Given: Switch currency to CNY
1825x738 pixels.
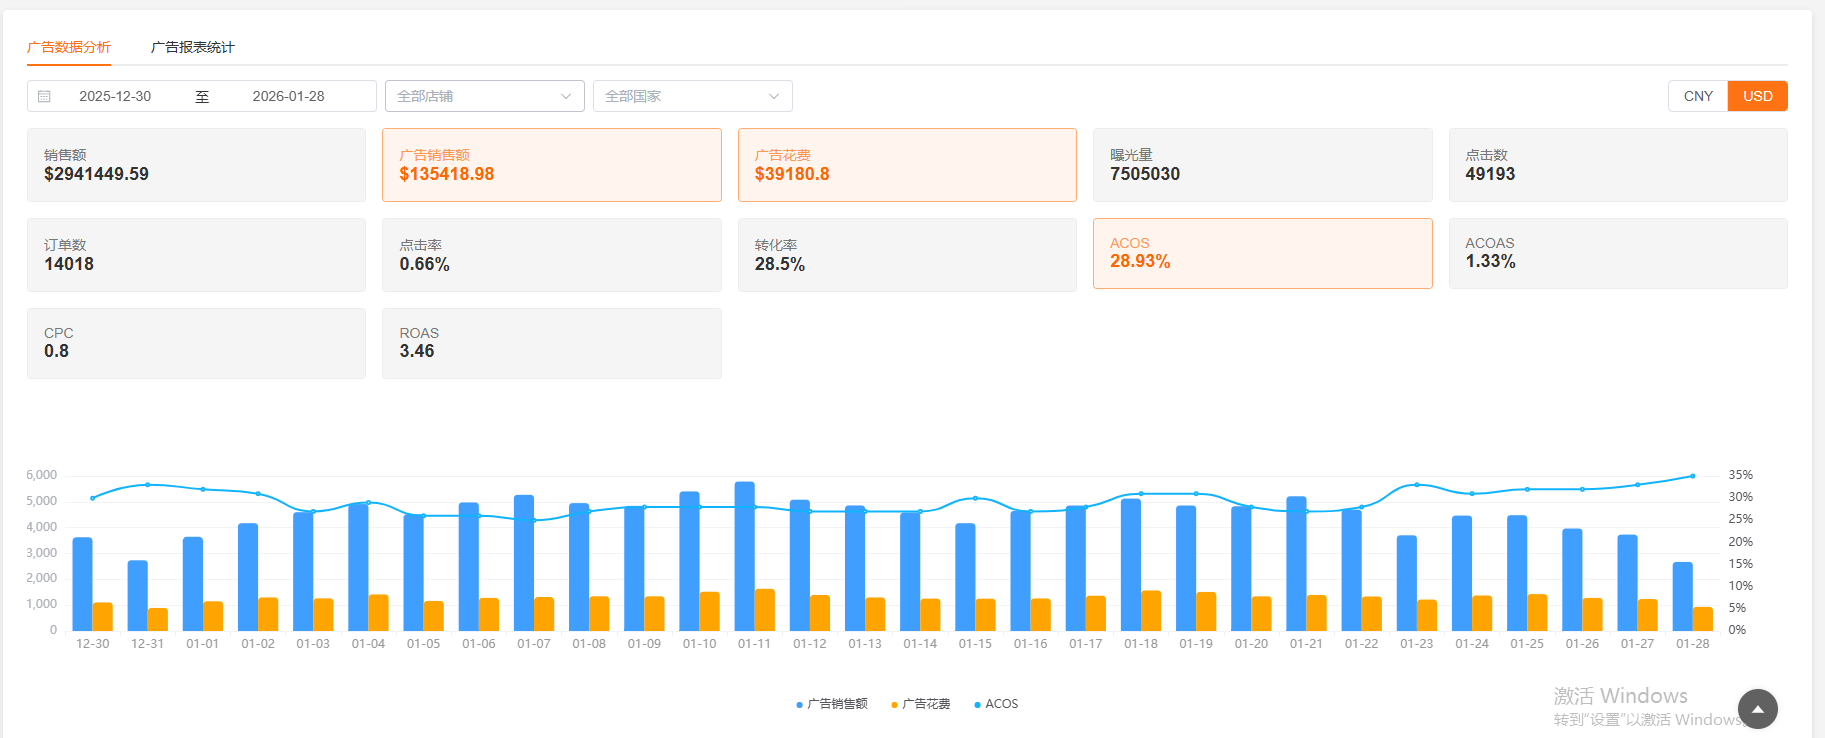Looking at the screenshot, I should 1697,96.
